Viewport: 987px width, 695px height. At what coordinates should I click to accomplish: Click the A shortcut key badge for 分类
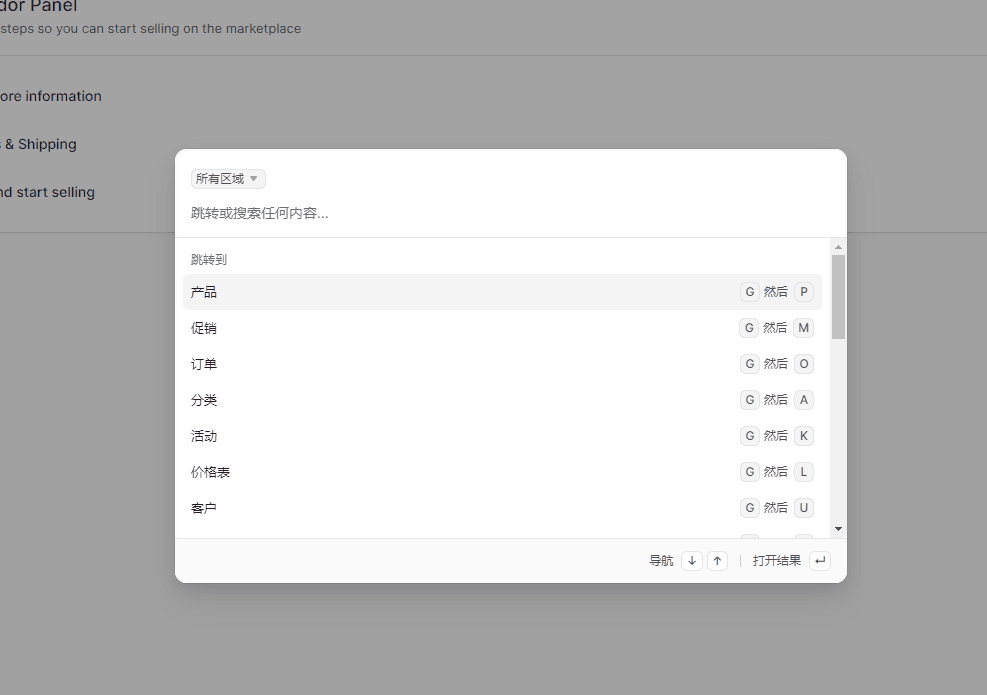803,400
